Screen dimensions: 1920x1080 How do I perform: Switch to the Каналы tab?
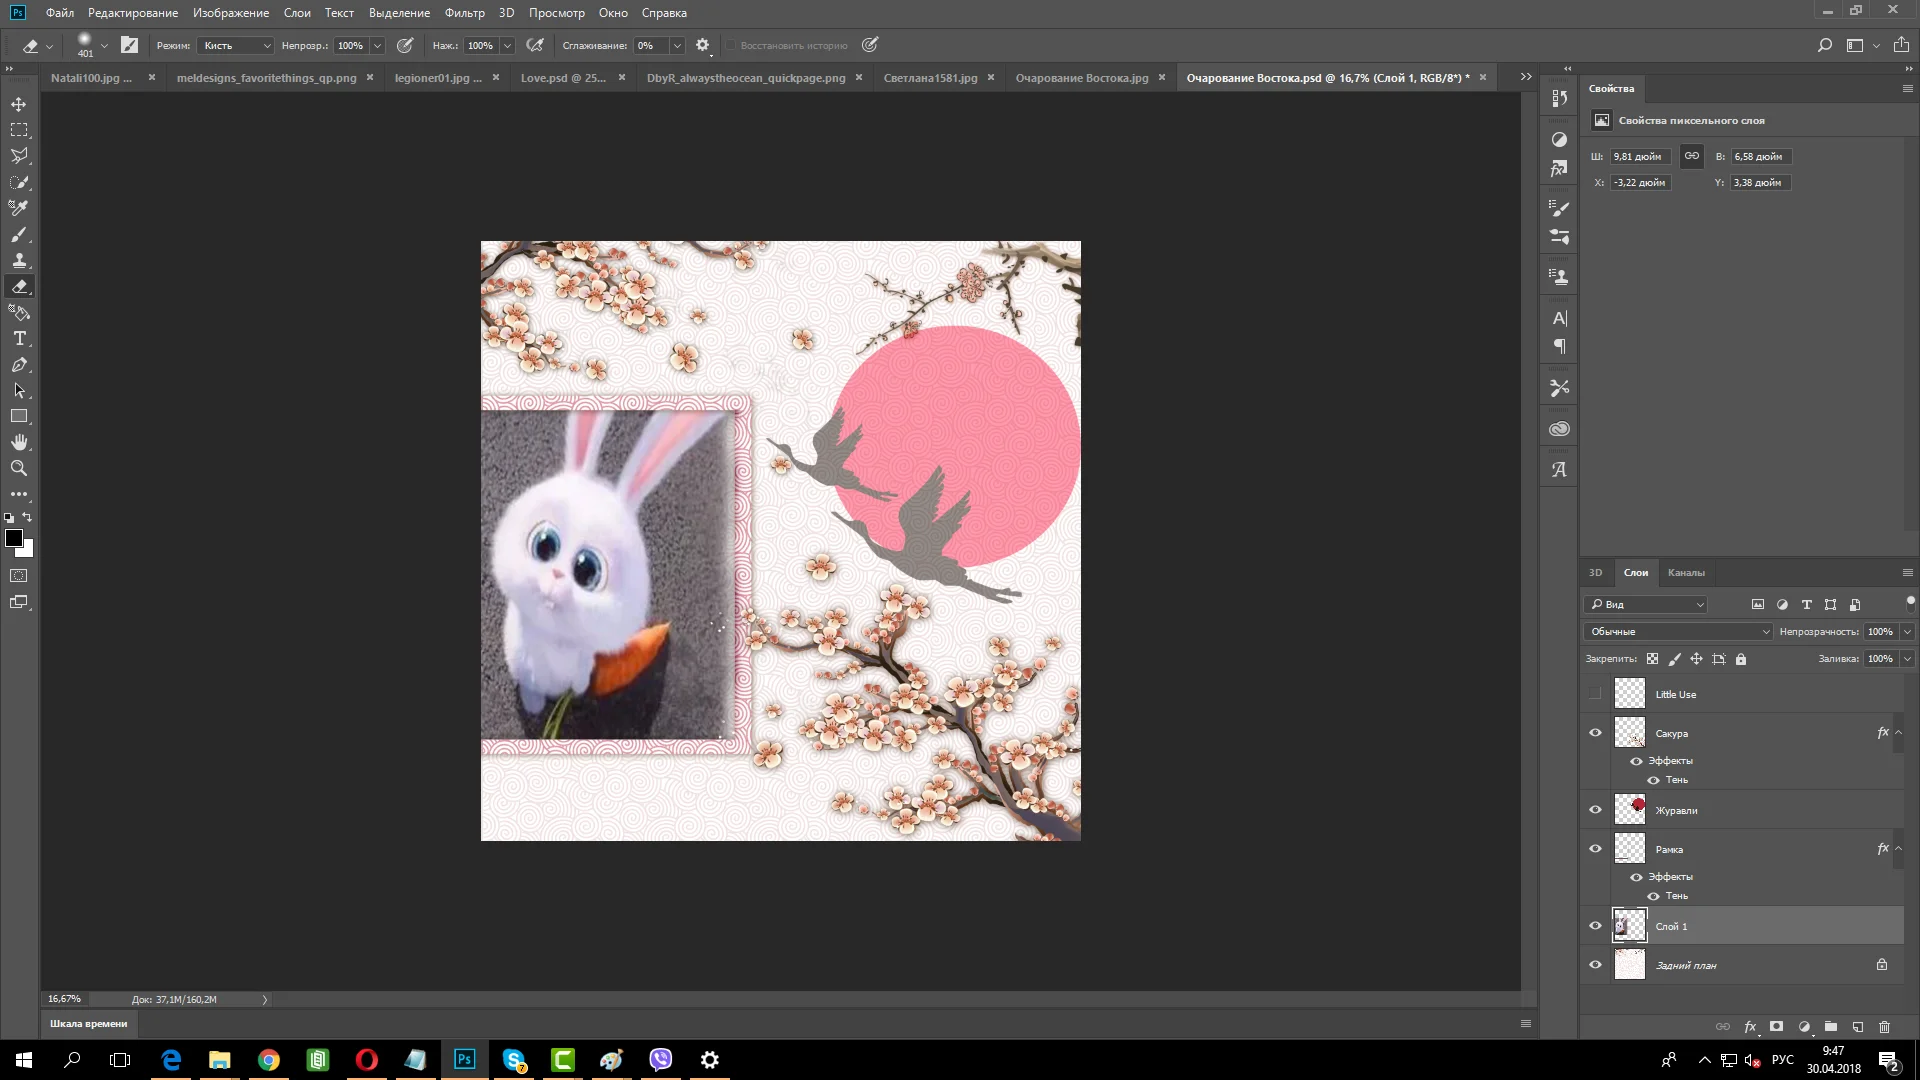1685,573
